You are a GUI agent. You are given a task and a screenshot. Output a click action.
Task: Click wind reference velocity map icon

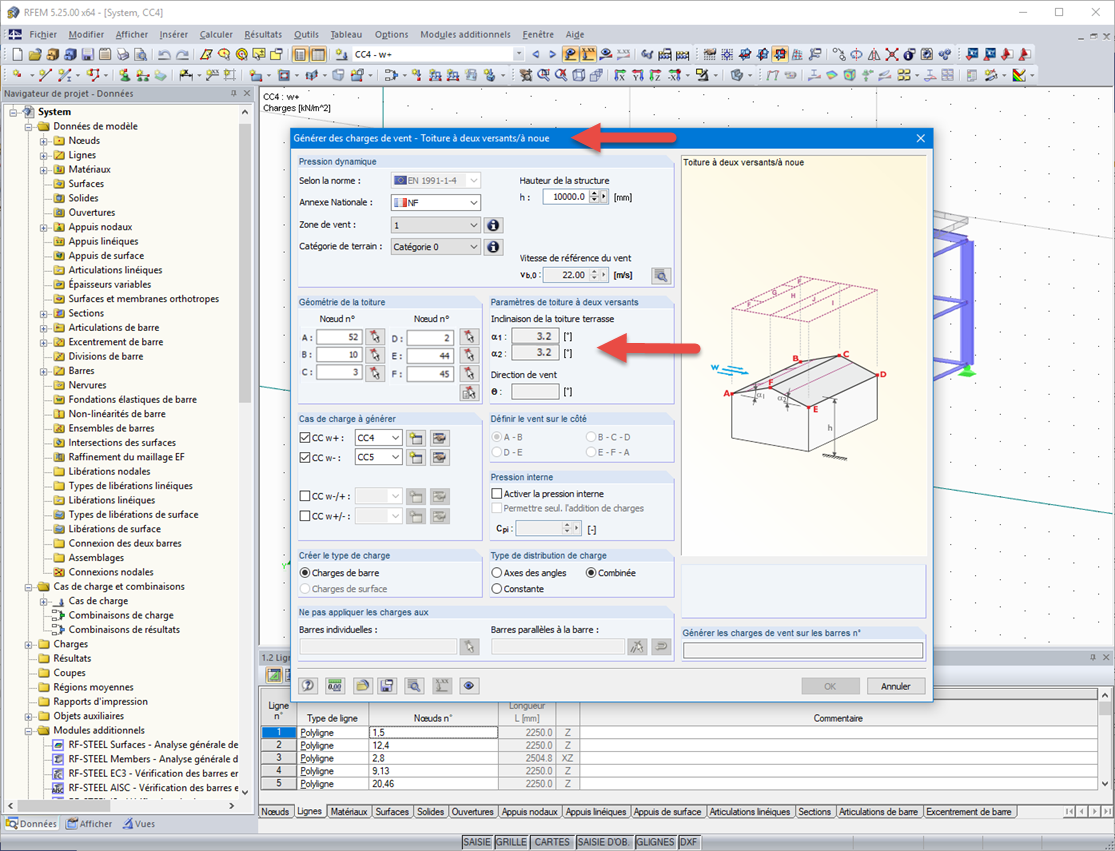coord(661,275)
